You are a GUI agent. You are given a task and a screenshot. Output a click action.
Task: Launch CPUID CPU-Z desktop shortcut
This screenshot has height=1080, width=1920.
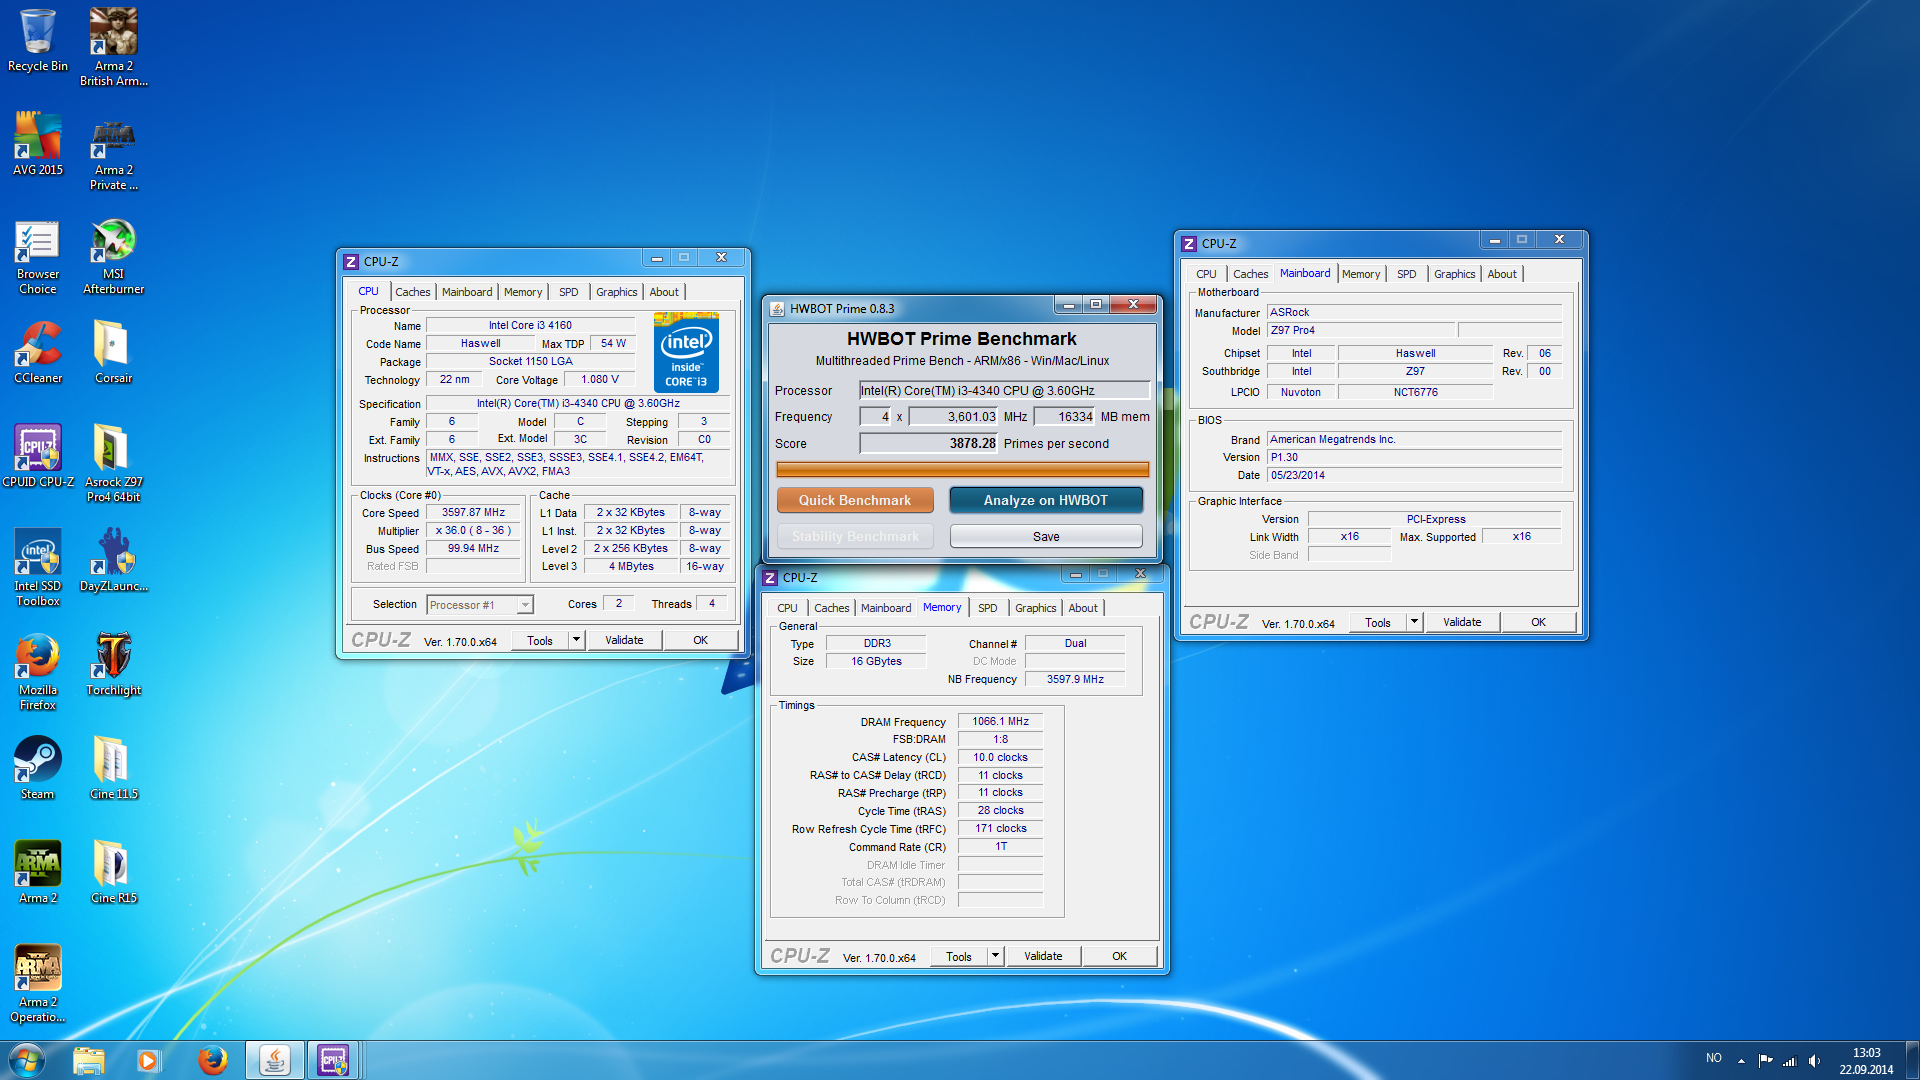[38, 456]
